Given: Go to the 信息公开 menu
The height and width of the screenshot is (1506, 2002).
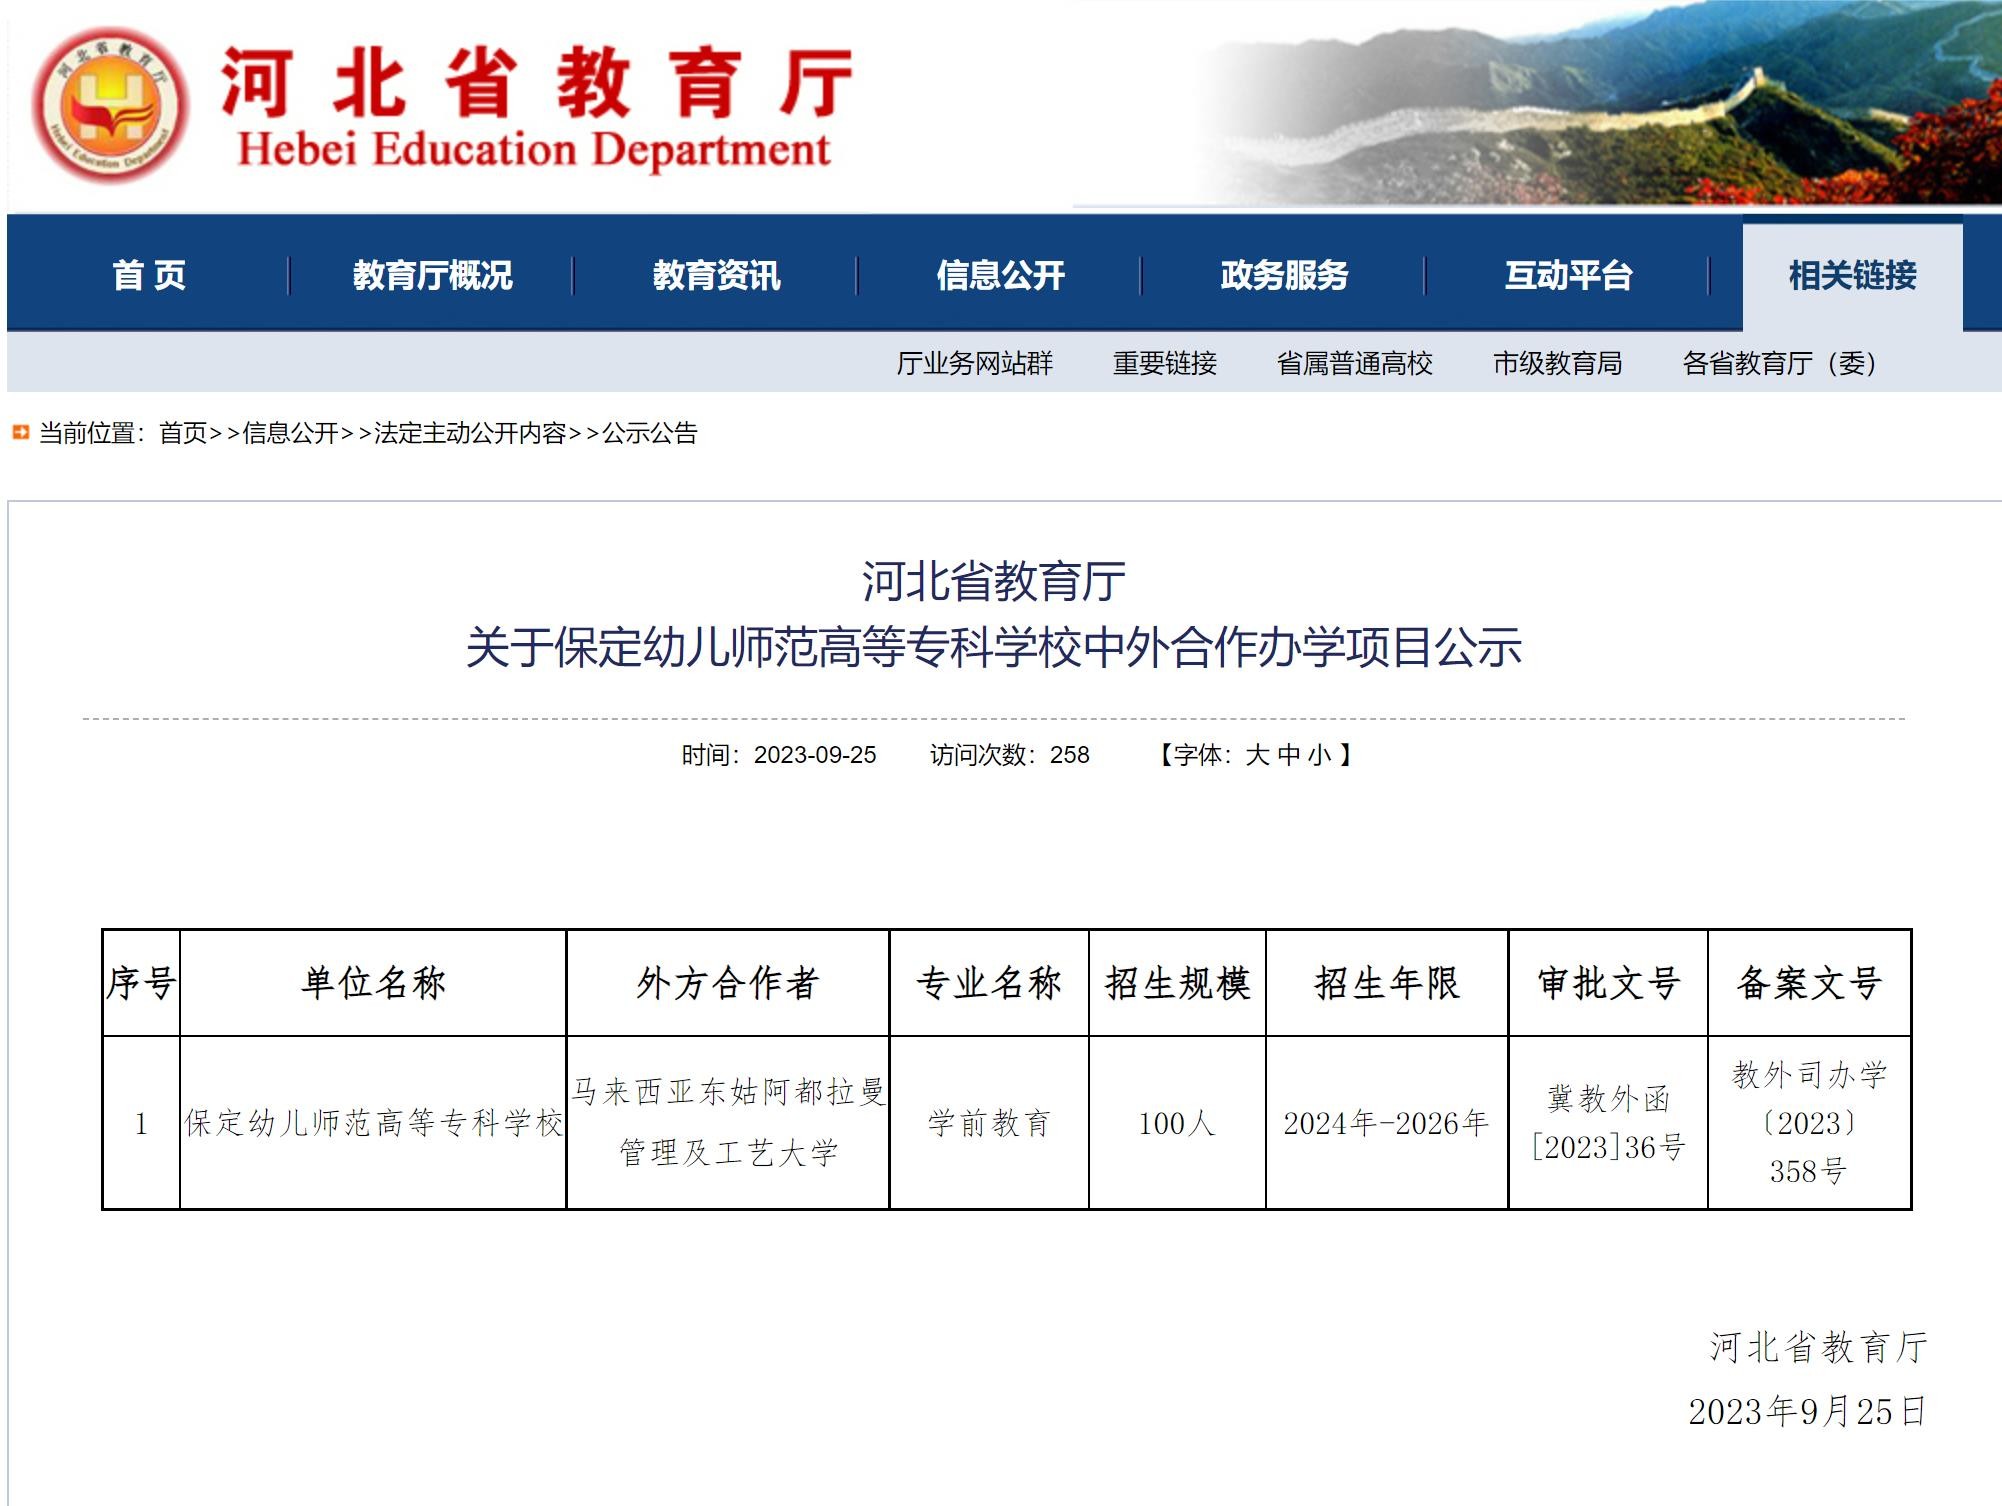Looking at the screenshot, I should [x=1000, y=275].
